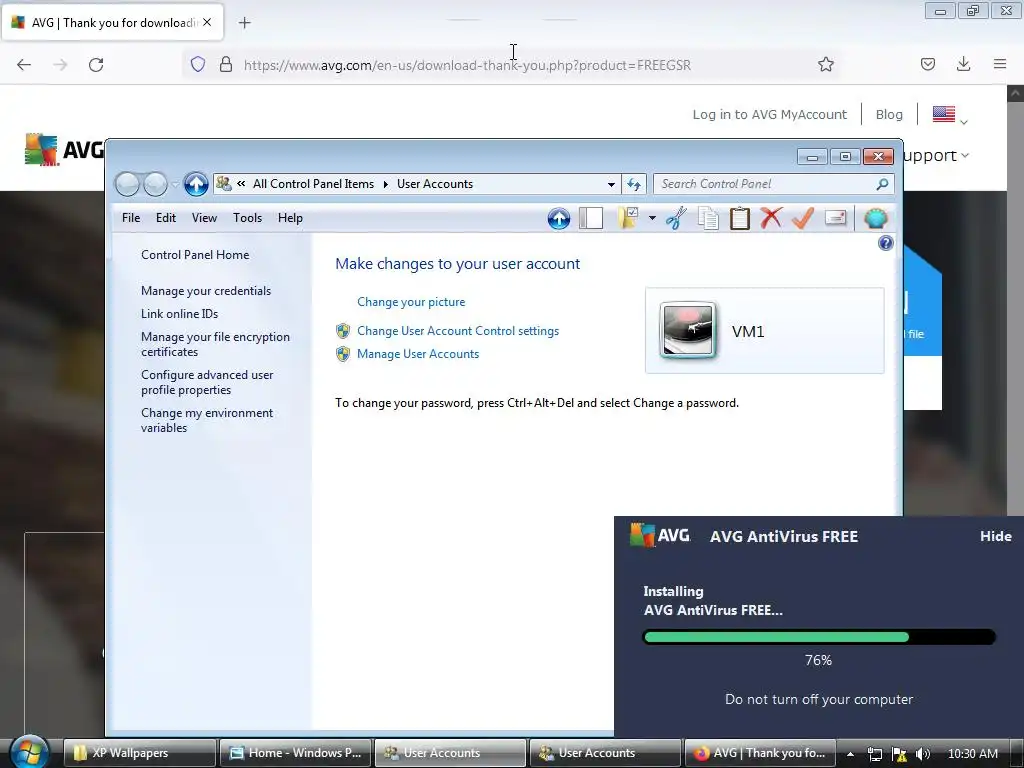This screenshot has height=768, width=1024.
Task: Click the padlock site info icon
Action: click(x=226, y=64)
